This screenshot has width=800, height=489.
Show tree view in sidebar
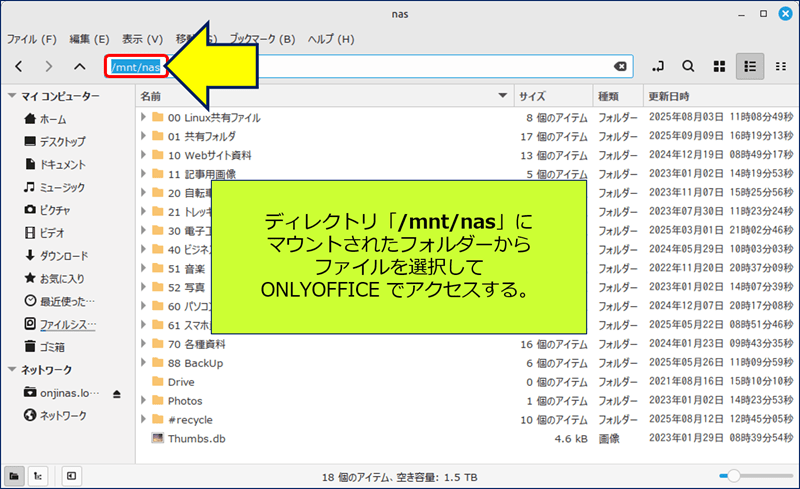tap(37, 475)
